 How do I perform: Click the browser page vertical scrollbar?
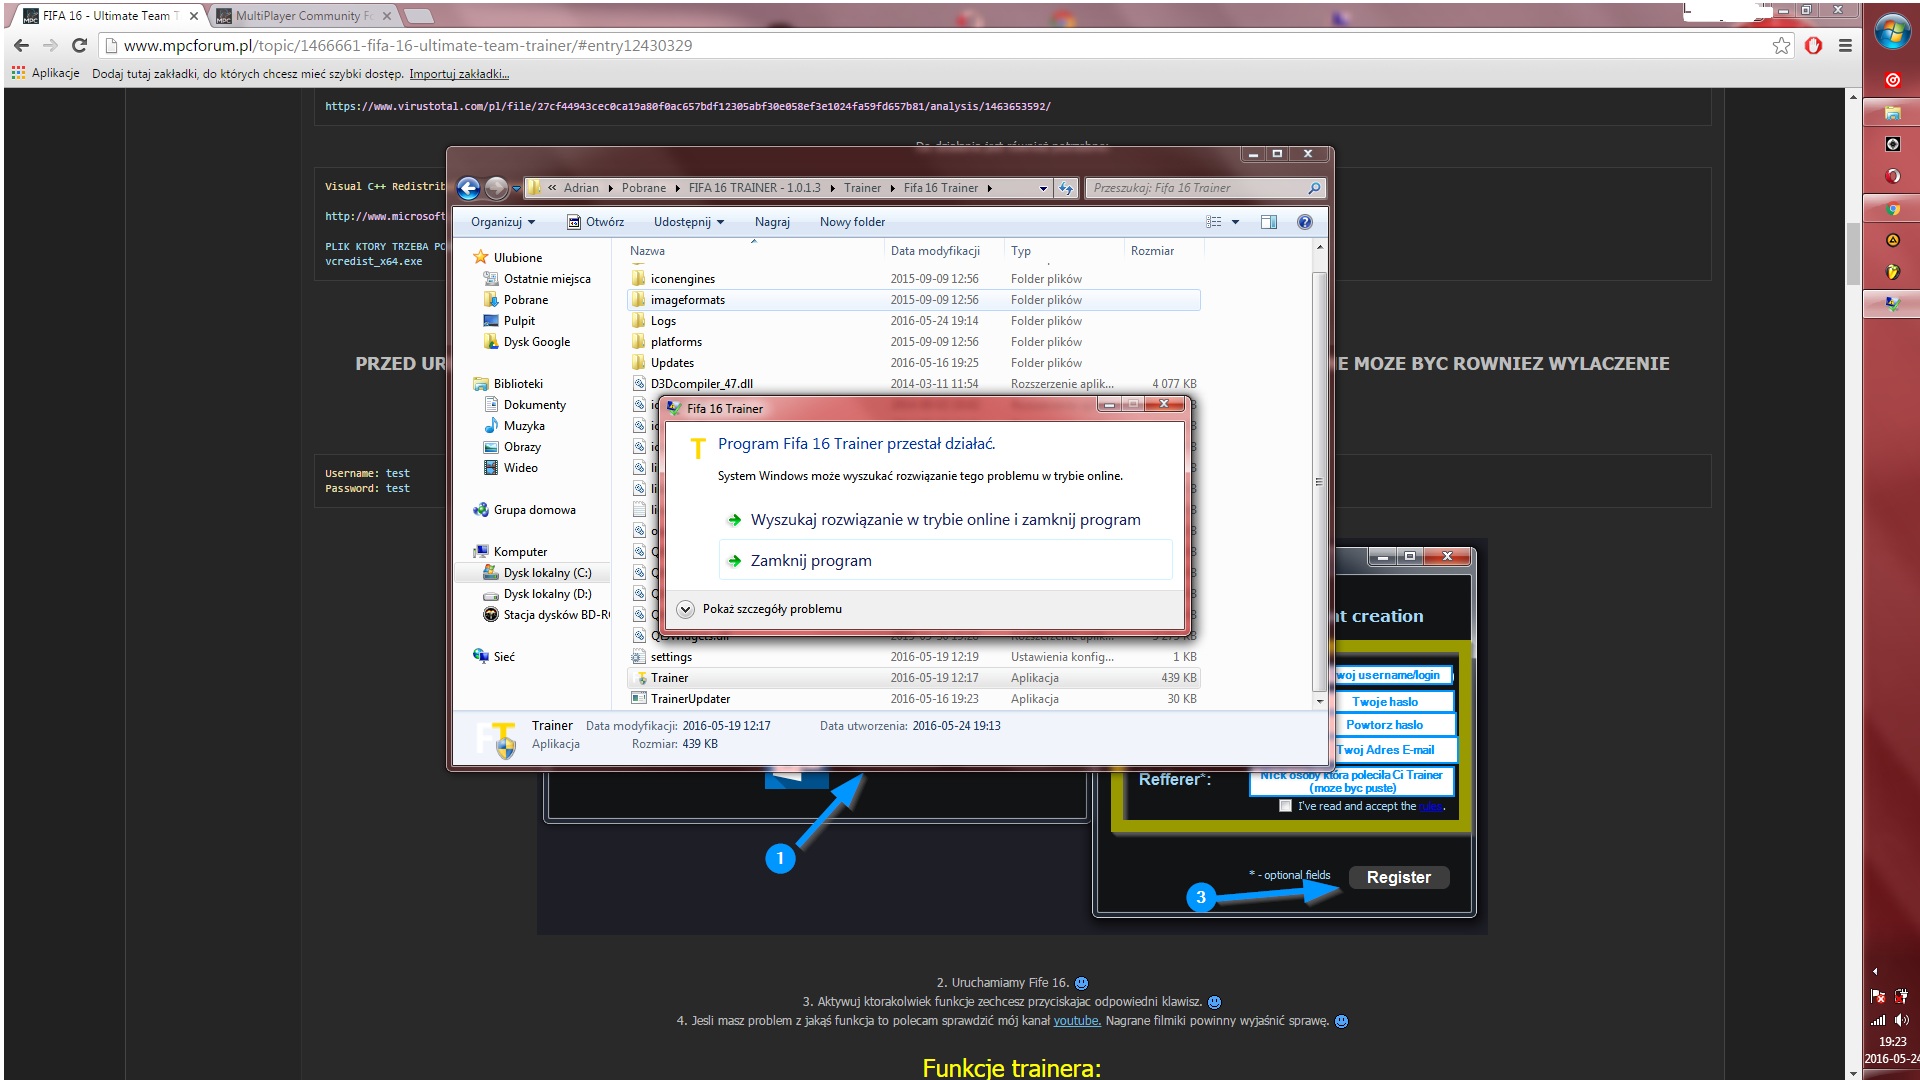pos(1853,254)
